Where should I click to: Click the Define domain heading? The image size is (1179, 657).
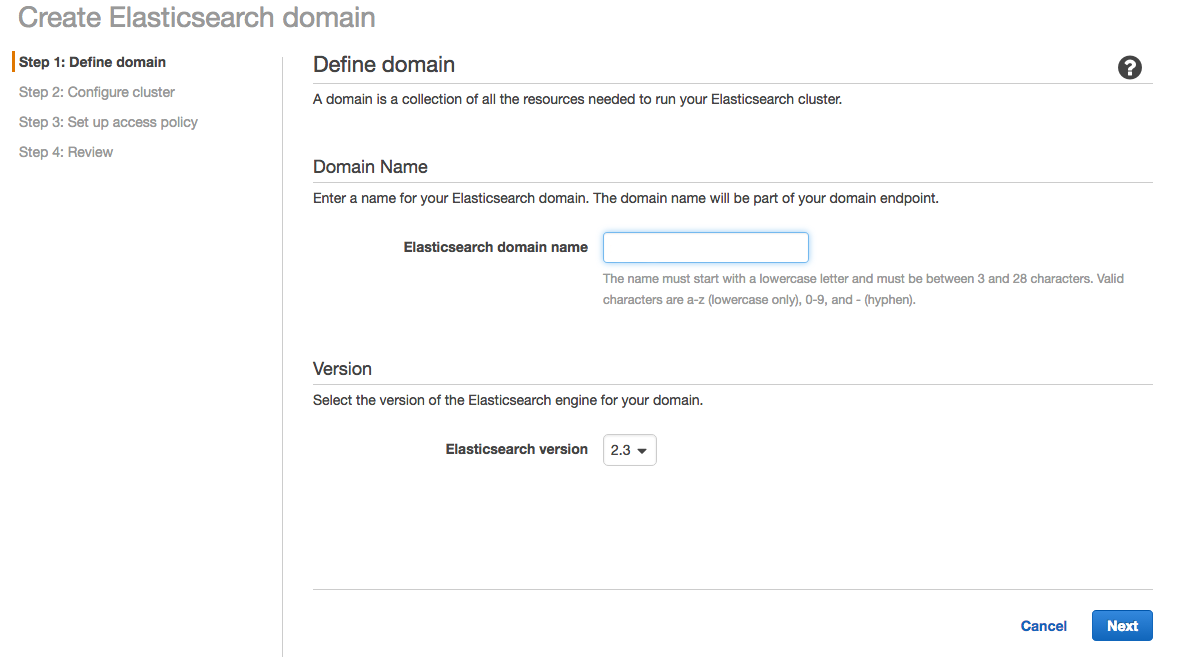[384, 65]
